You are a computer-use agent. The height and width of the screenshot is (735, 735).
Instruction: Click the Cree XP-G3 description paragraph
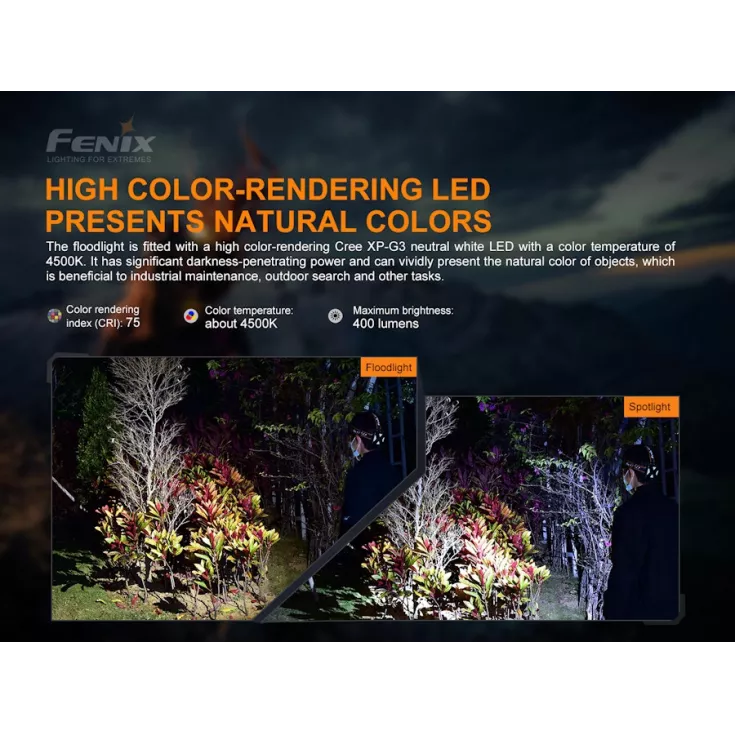click(x=360, y=261)
